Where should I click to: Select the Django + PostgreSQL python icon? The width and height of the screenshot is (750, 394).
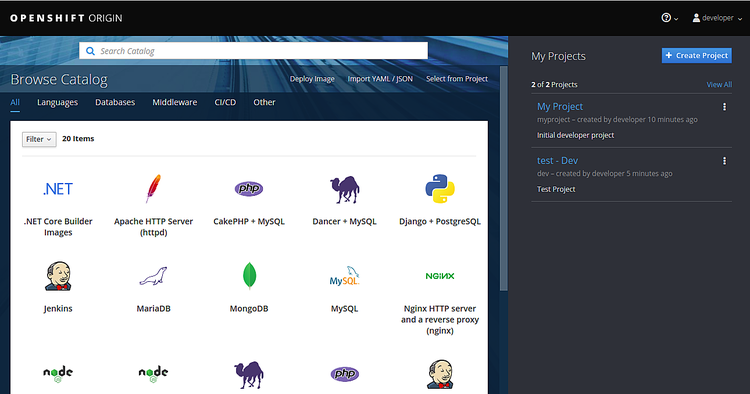coord(440,189)
